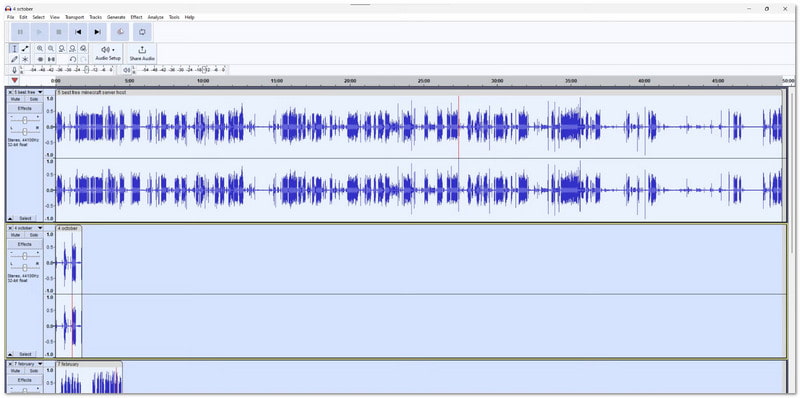Open the Edit menu
Screen dimensions: 800x398
23,17
